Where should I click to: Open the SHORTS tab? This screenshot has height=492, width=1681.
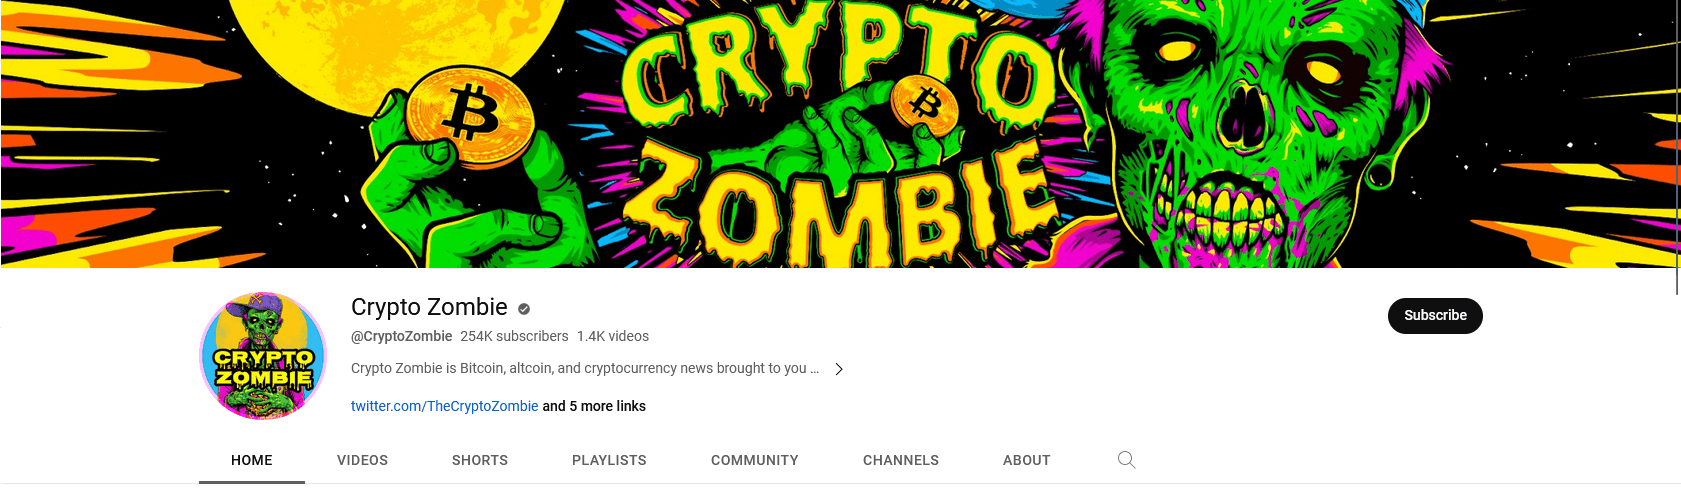(x=480, y=460)
